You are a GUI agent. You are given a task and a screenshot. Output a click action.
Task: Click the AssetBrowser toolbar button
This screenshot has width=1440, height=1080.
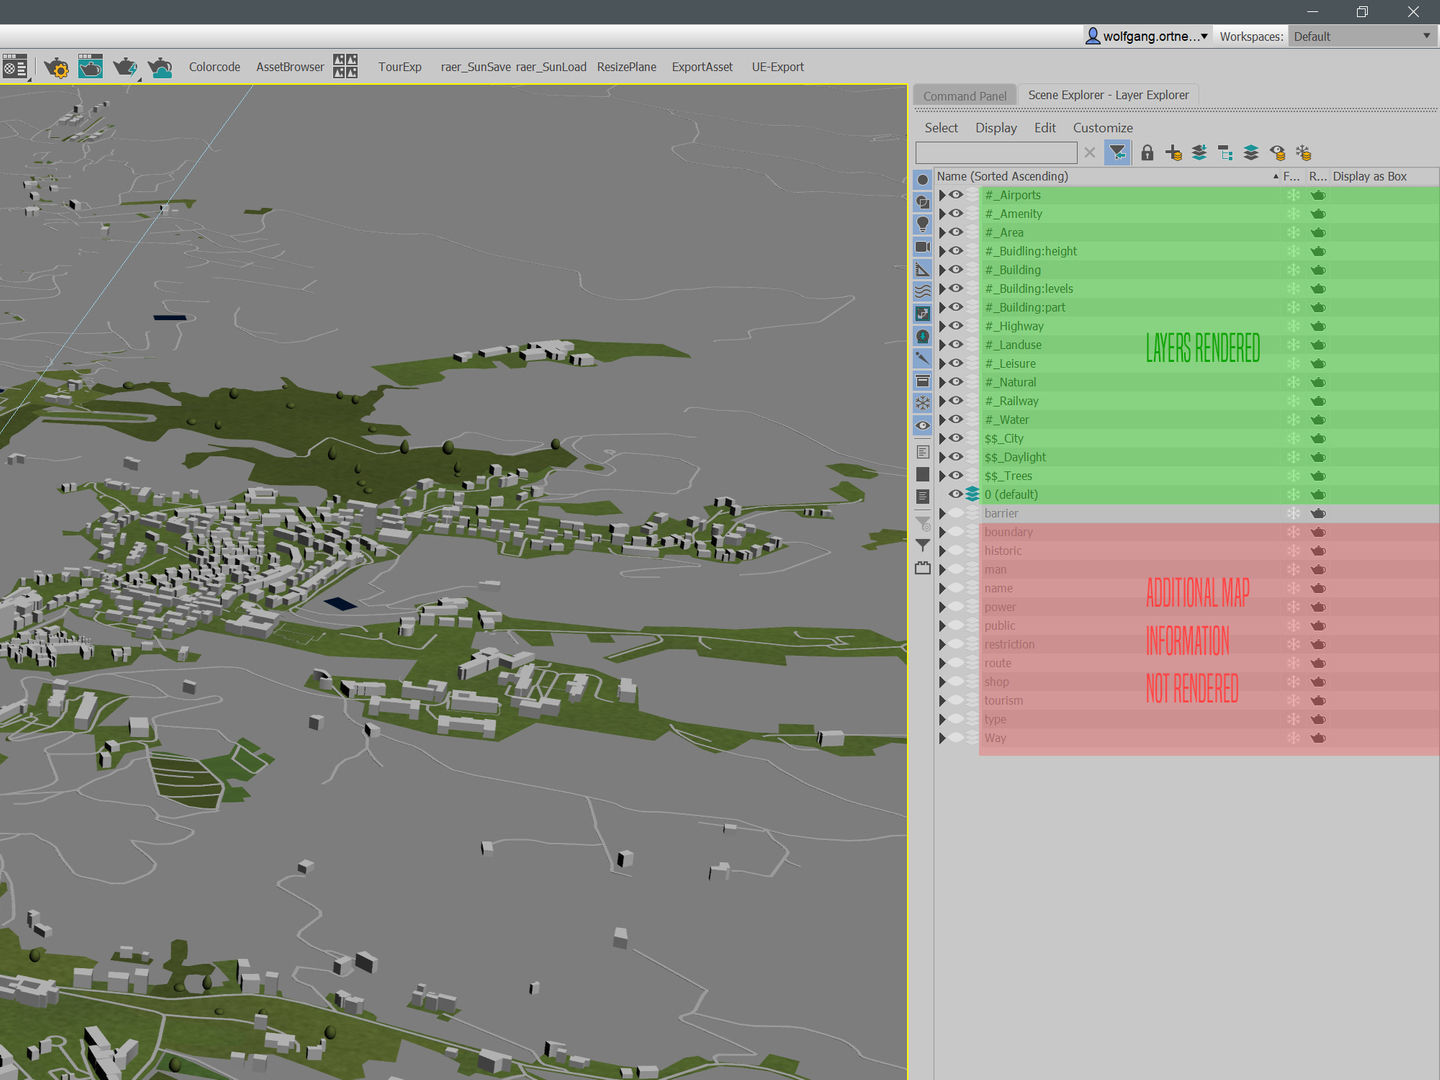[290, 67]
